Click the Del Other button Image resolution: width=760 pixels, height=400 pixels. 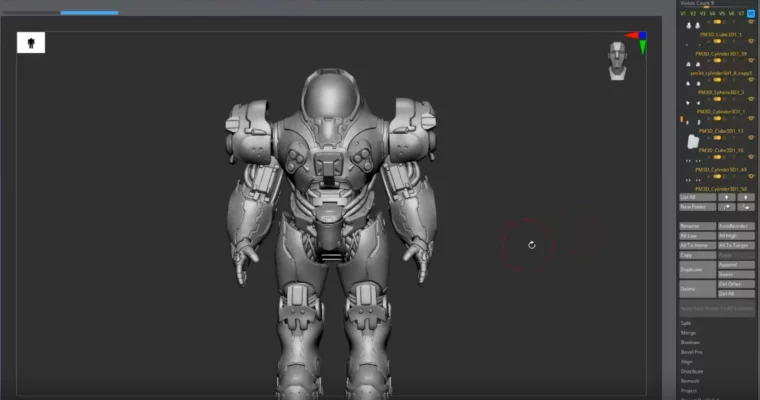click(x=736, y=284)
